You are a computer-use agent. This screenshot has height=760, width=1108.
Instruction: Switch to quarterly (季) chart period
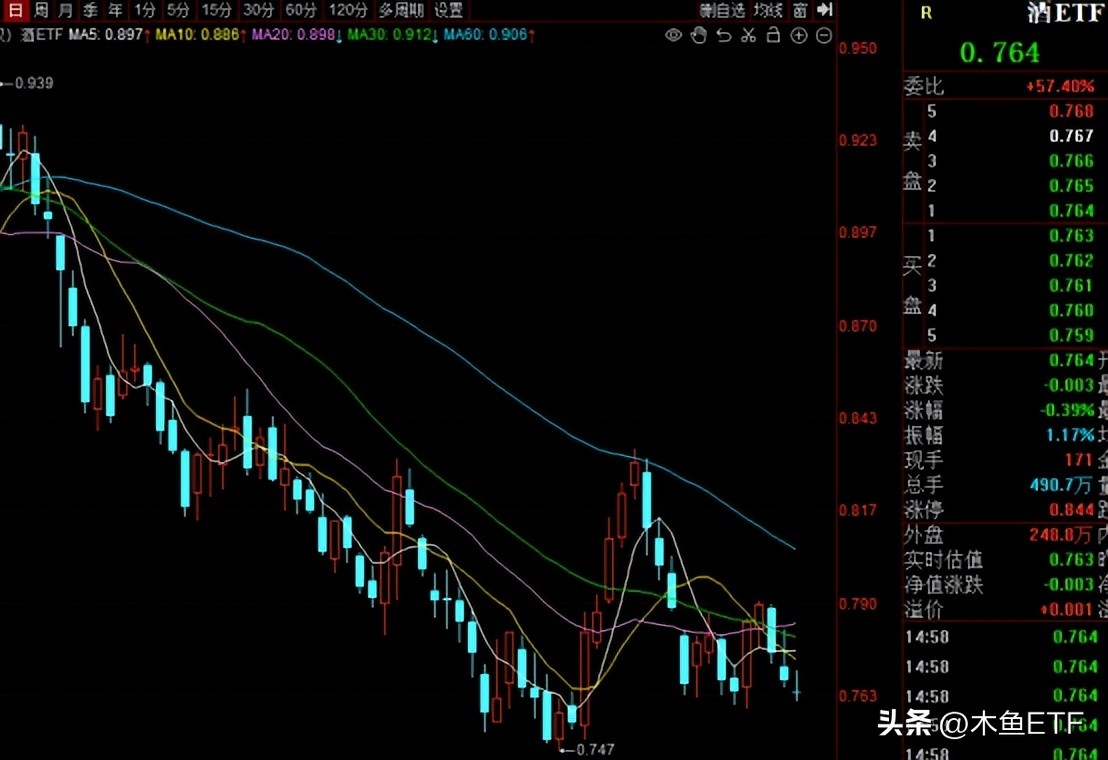pos(90,10)
